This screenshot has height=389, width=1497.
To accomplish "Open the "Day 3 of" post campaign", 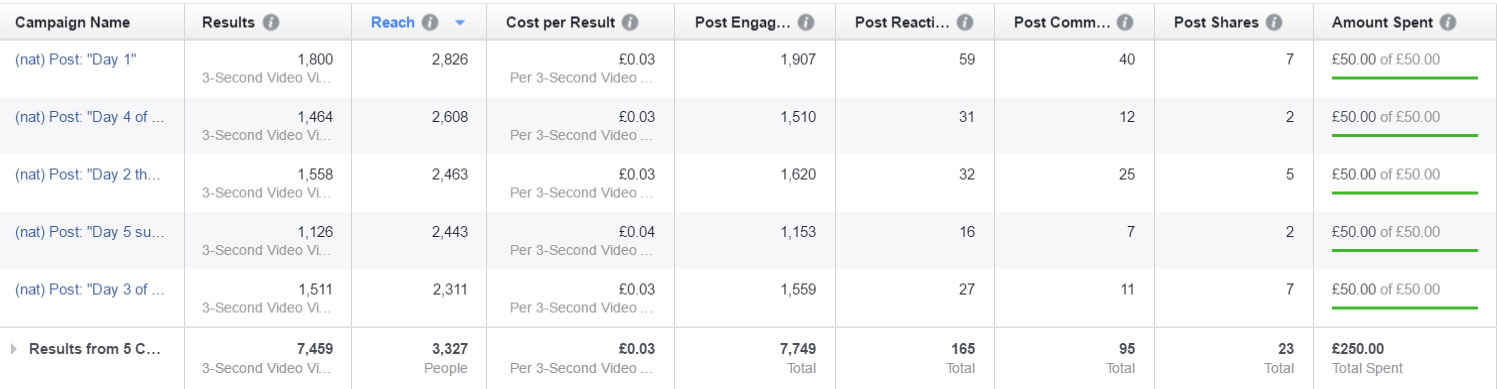I will pos(90,290).
